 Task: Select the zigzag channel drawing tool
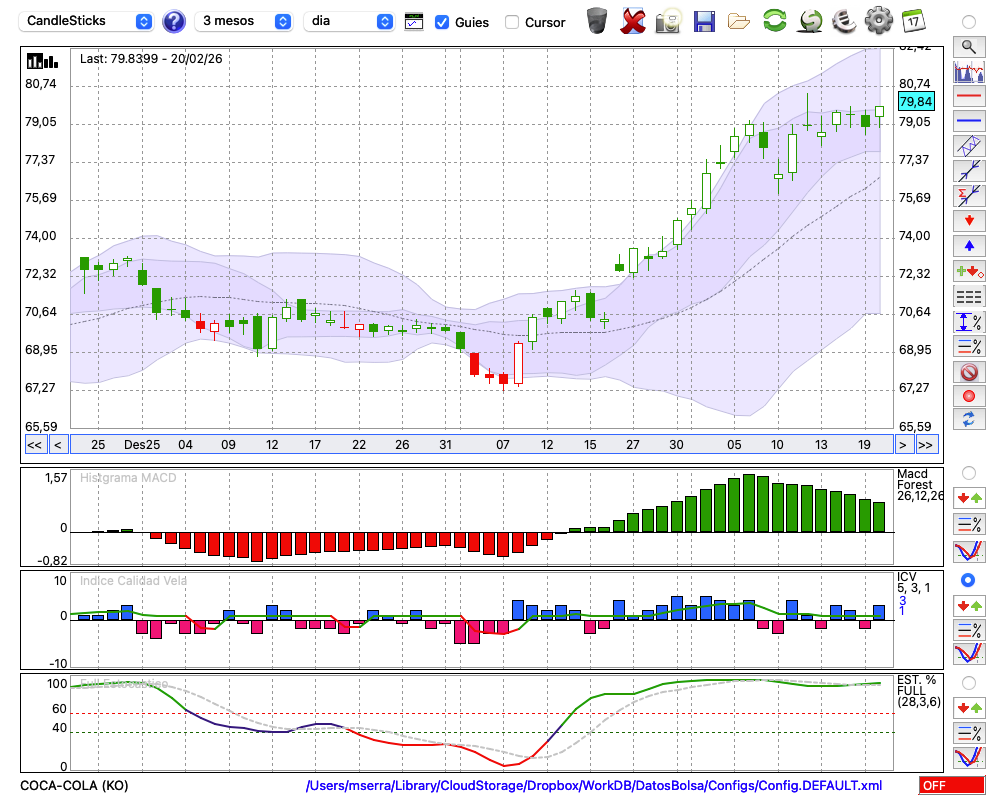[968, 146]
